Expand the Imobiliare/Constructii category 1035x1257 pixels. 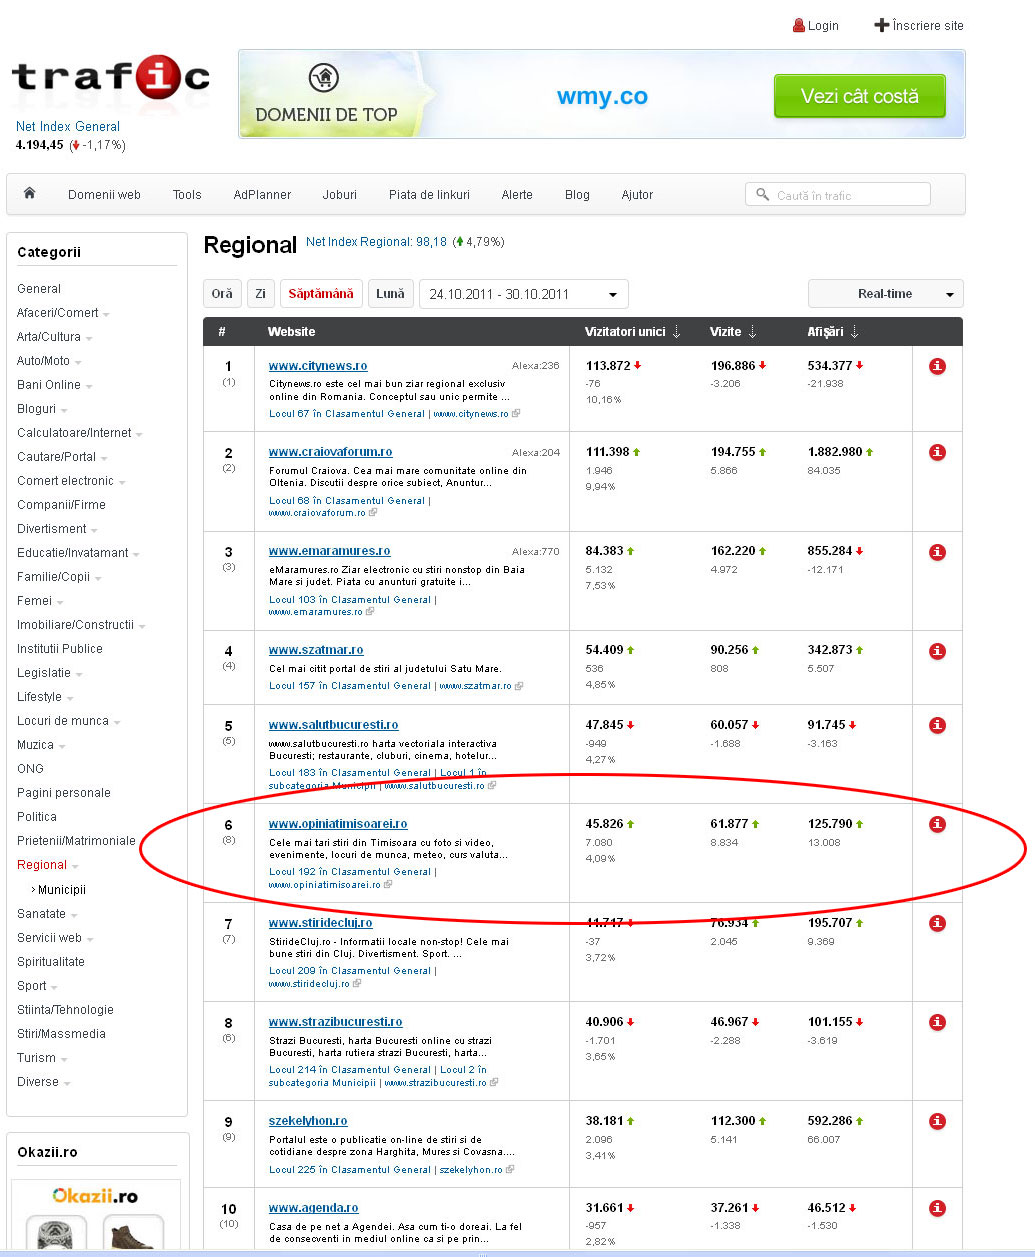tap(142, 626)
